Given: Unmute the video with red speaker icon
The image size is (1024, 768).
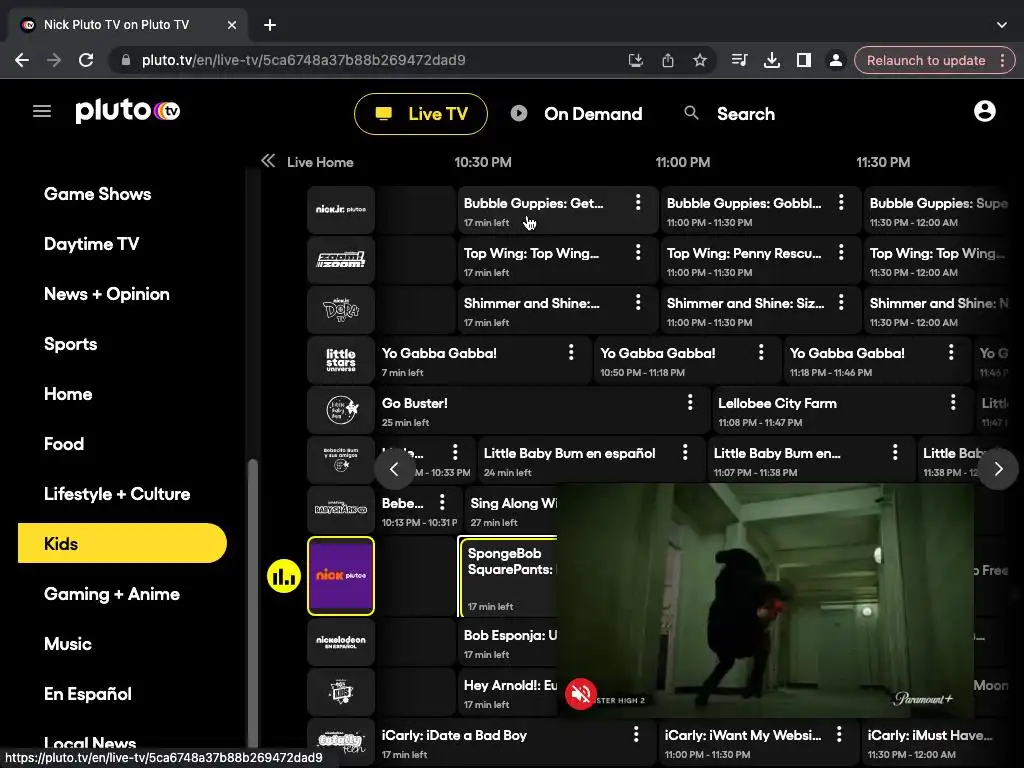Looking at the screenshot, I should (581, 694).
